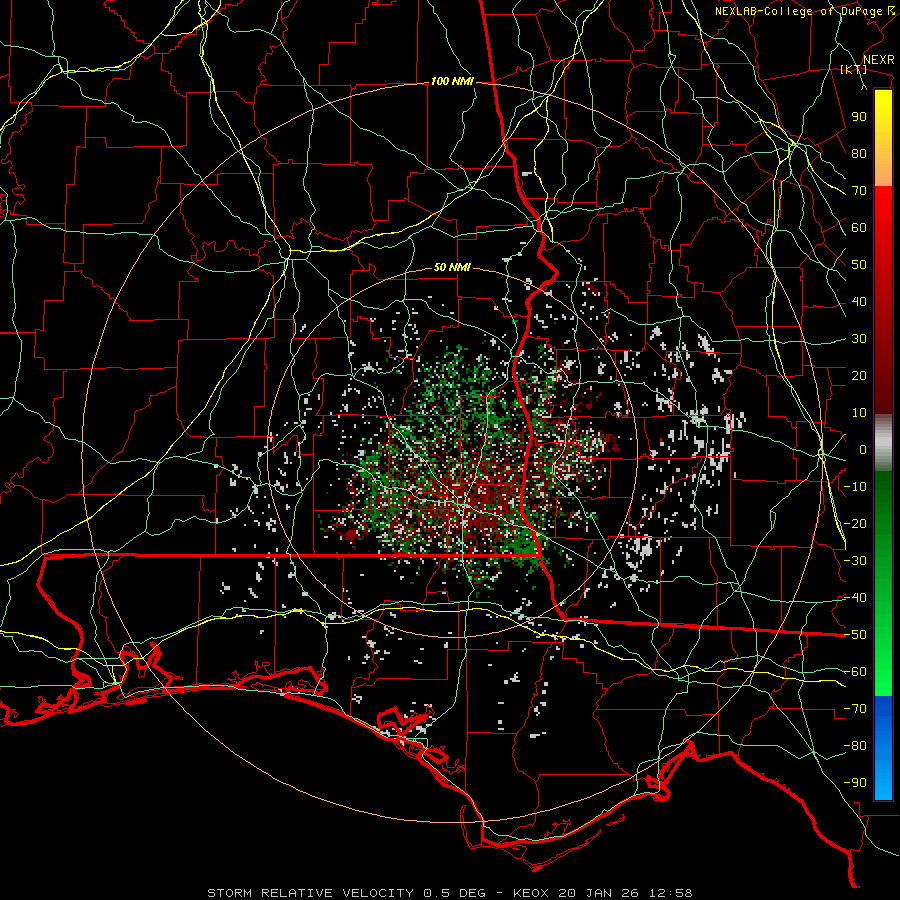Click the positive 80 scale value
Viewport: 900px width, 900px height.
tap(859, 153)
